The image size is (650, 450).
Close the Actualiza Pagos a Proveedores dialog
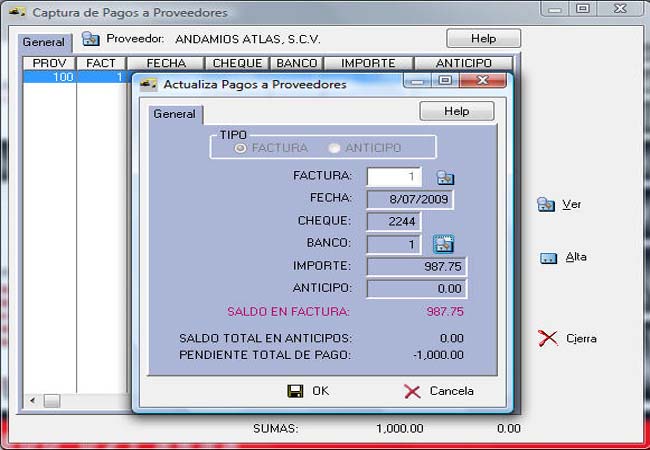pyautogui.click(x=483, y=80)
